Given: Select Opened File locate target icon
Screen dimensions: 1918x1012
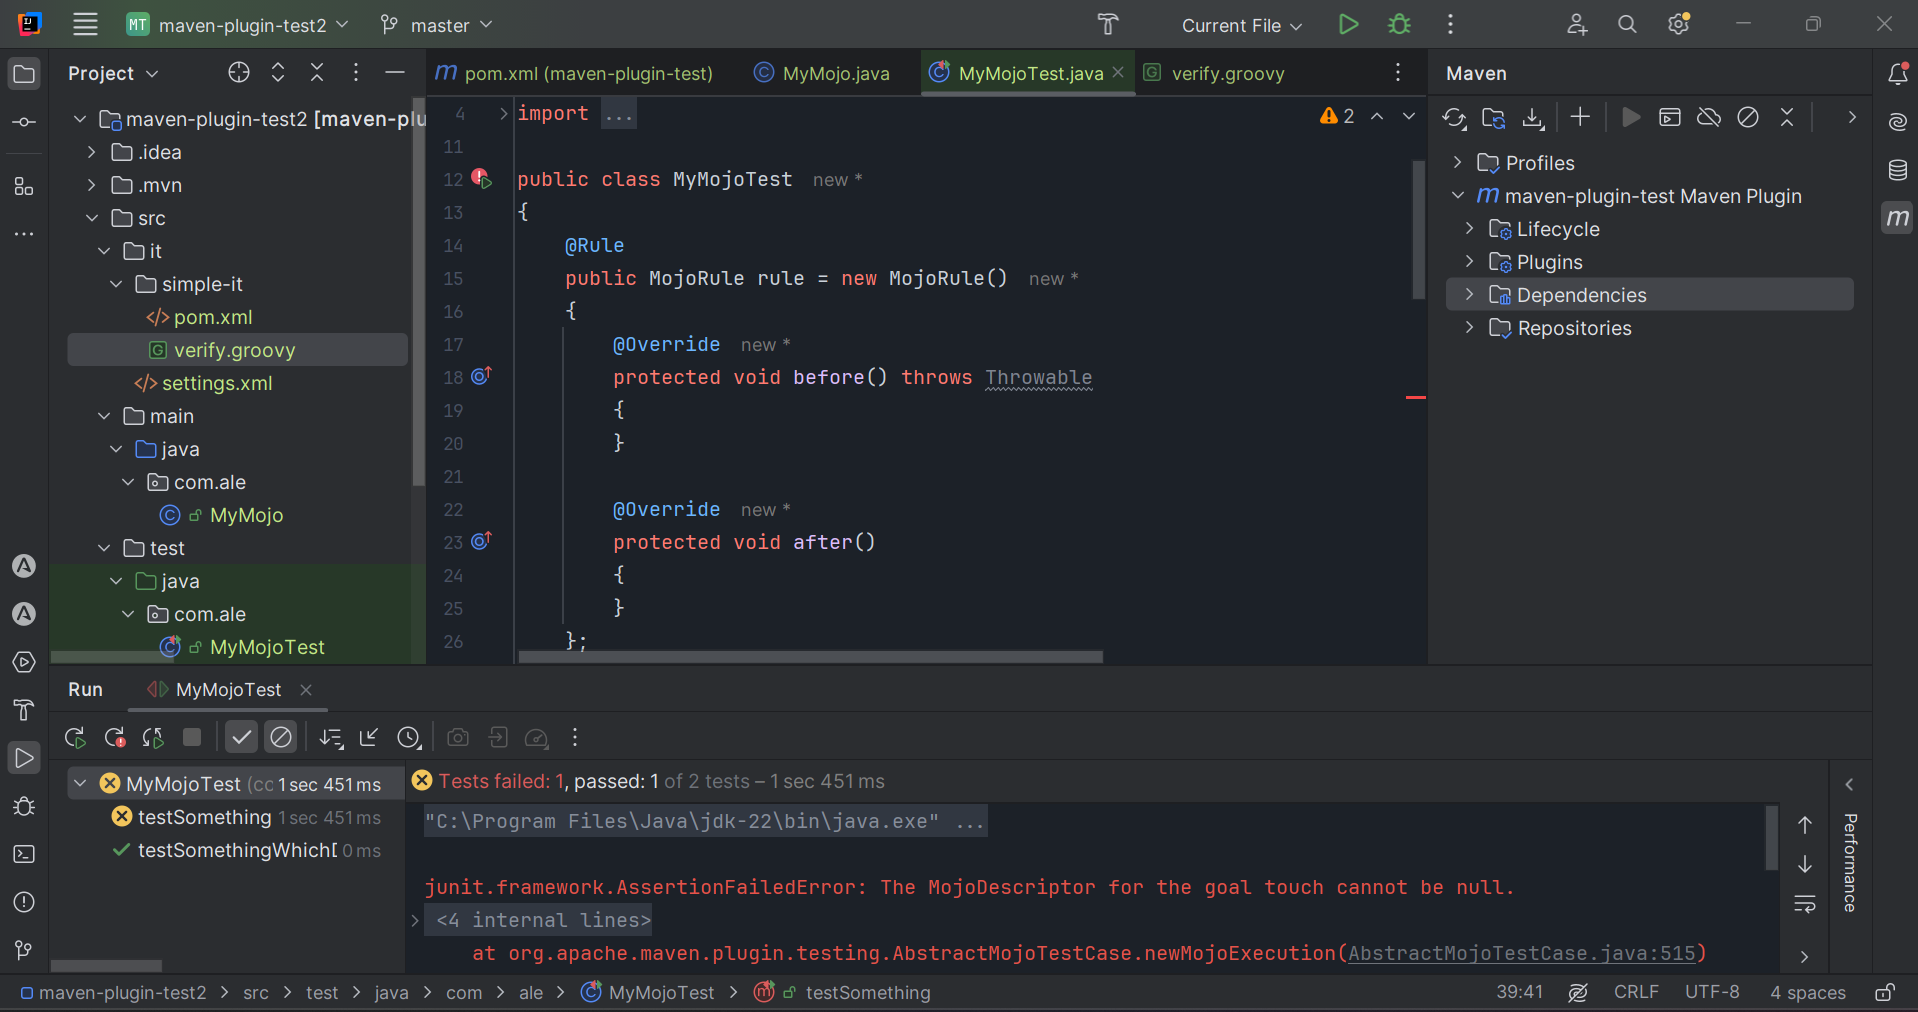Looking at the screenshot, I should [238, 73].
